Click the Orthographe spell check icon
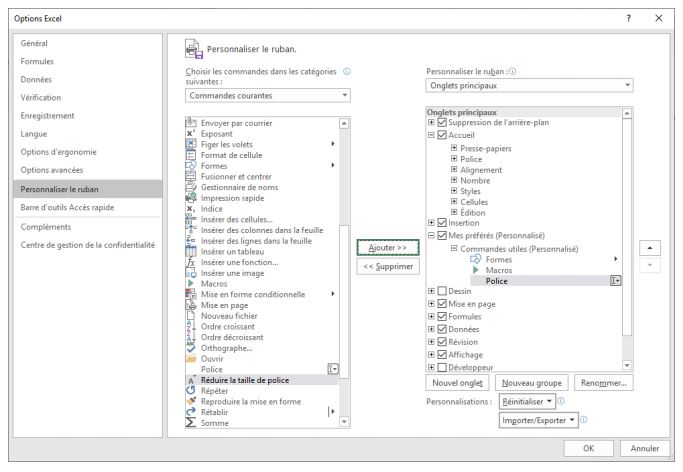The height and width of the screenshot is (472, 683). pyautogui.click(x=192, y=348)
